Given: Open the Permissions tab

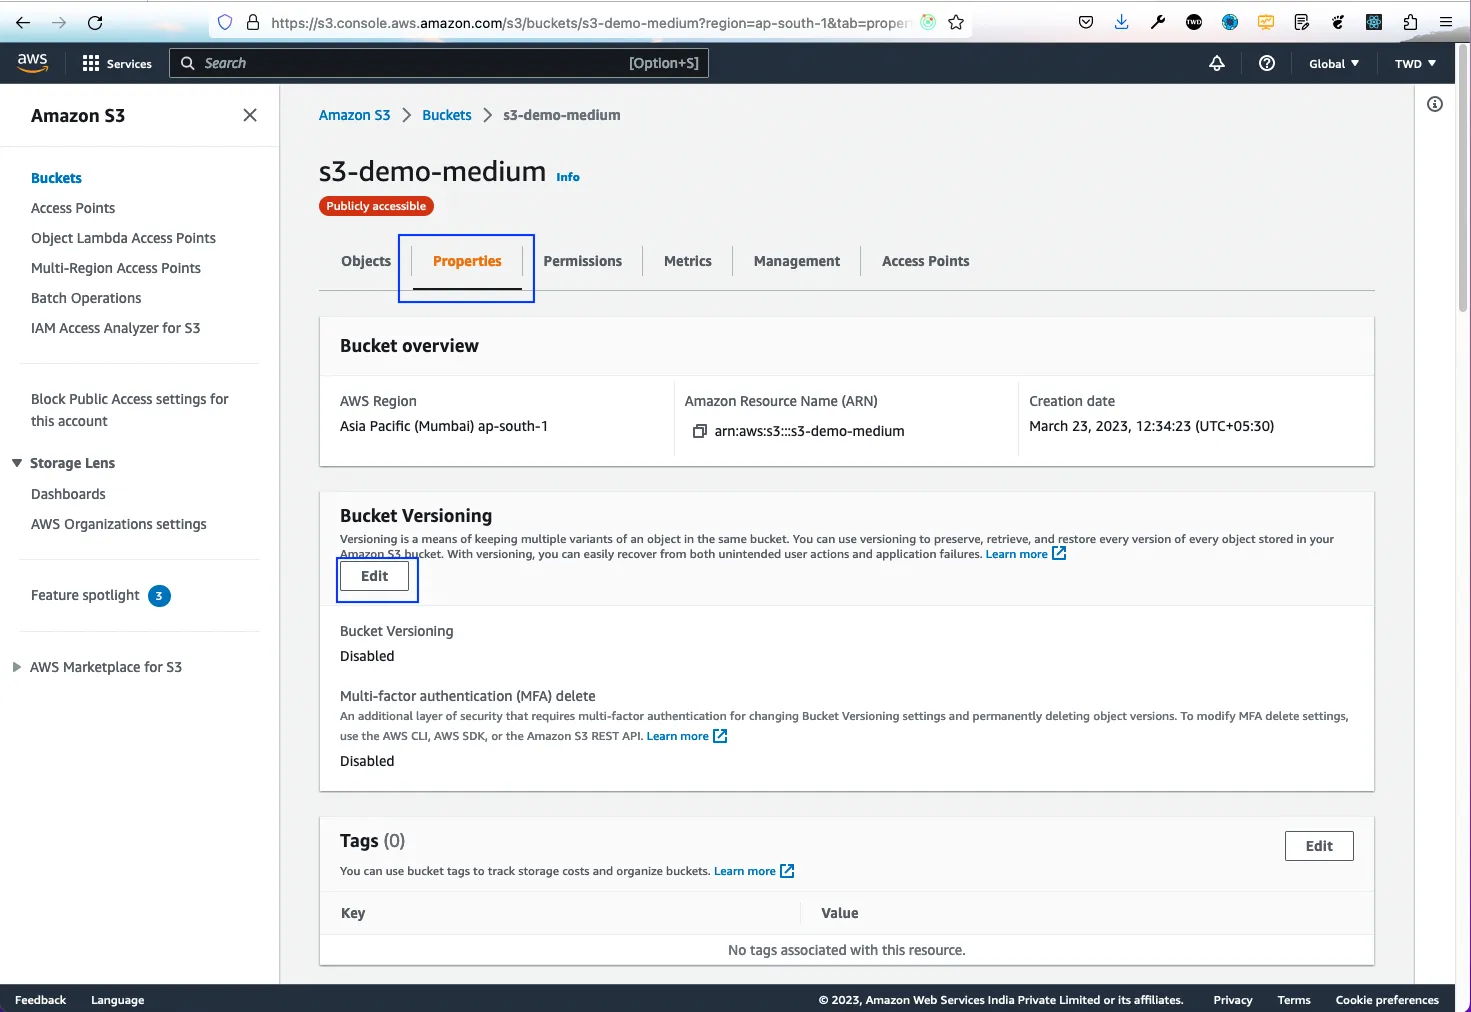Looking at the screenshot, I should pos(582,261).
